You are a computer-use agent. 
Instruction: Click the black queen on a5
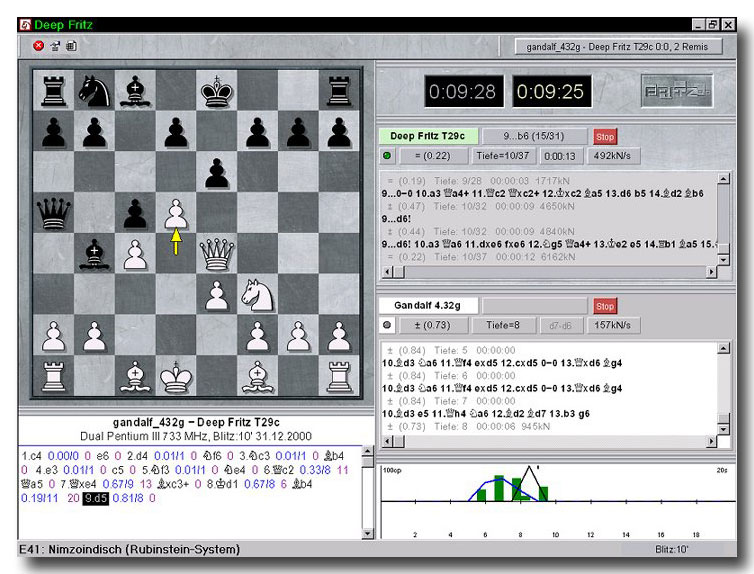(x=53, y=213)
